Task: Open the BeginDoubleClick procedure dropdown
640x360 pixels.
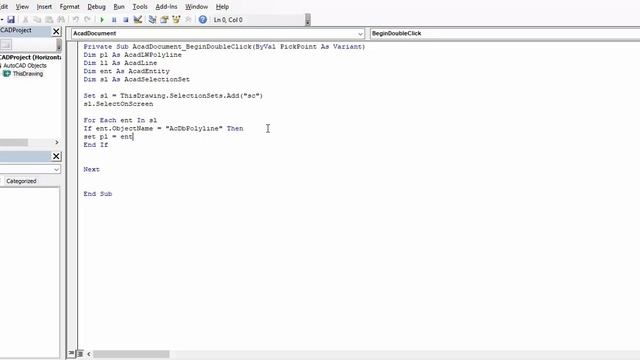Action: click(x=505, y=33)
